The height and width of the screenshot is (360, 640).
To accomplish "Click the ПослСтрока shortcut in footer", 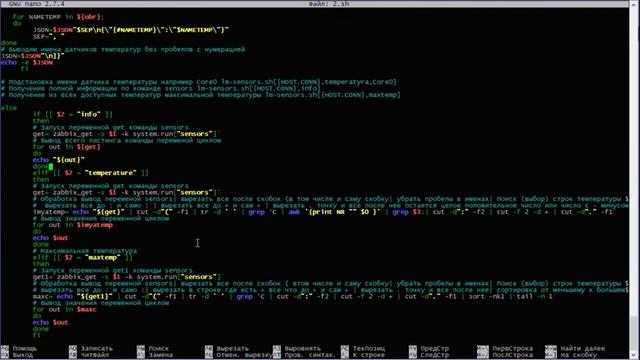I will (x=505, y=355).
